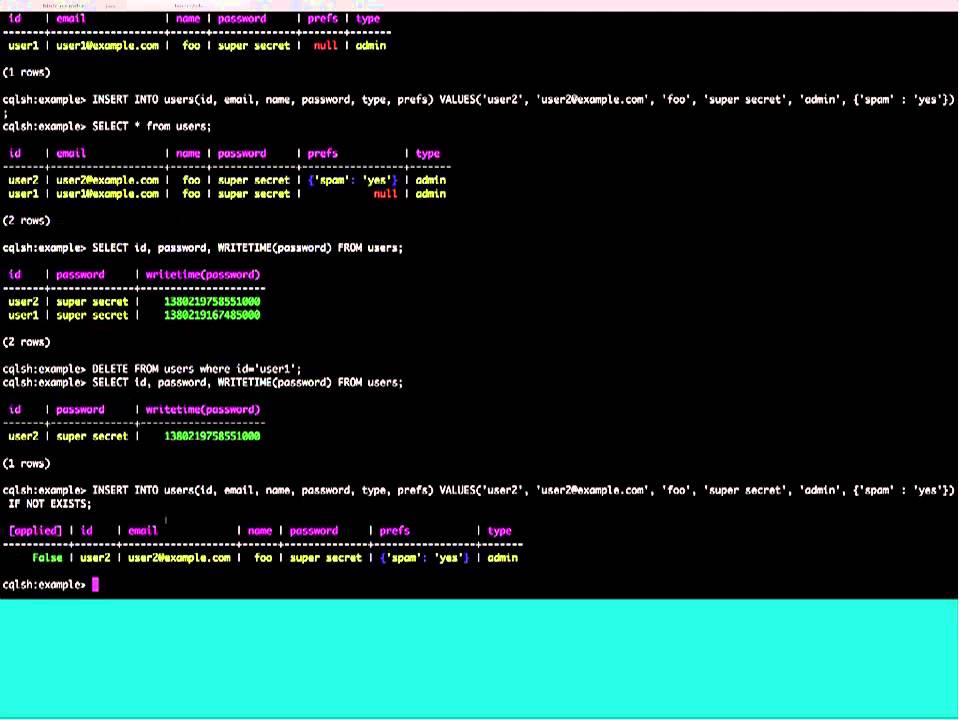This screenshot has height=720, width=960.
Task: Click 1380219758551000 in the two-row writetime result
Action: coord(212,302)
